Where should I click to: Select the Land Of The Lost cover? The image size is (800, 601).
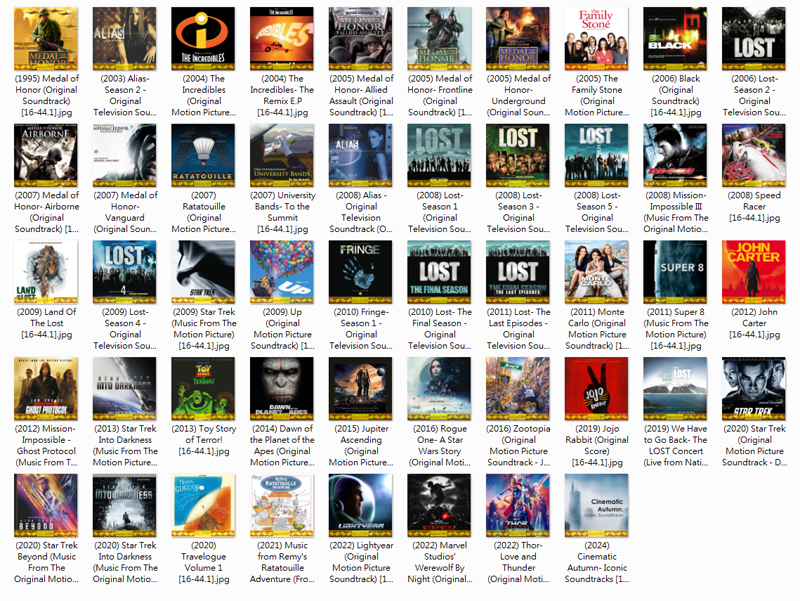pos(46,272)
